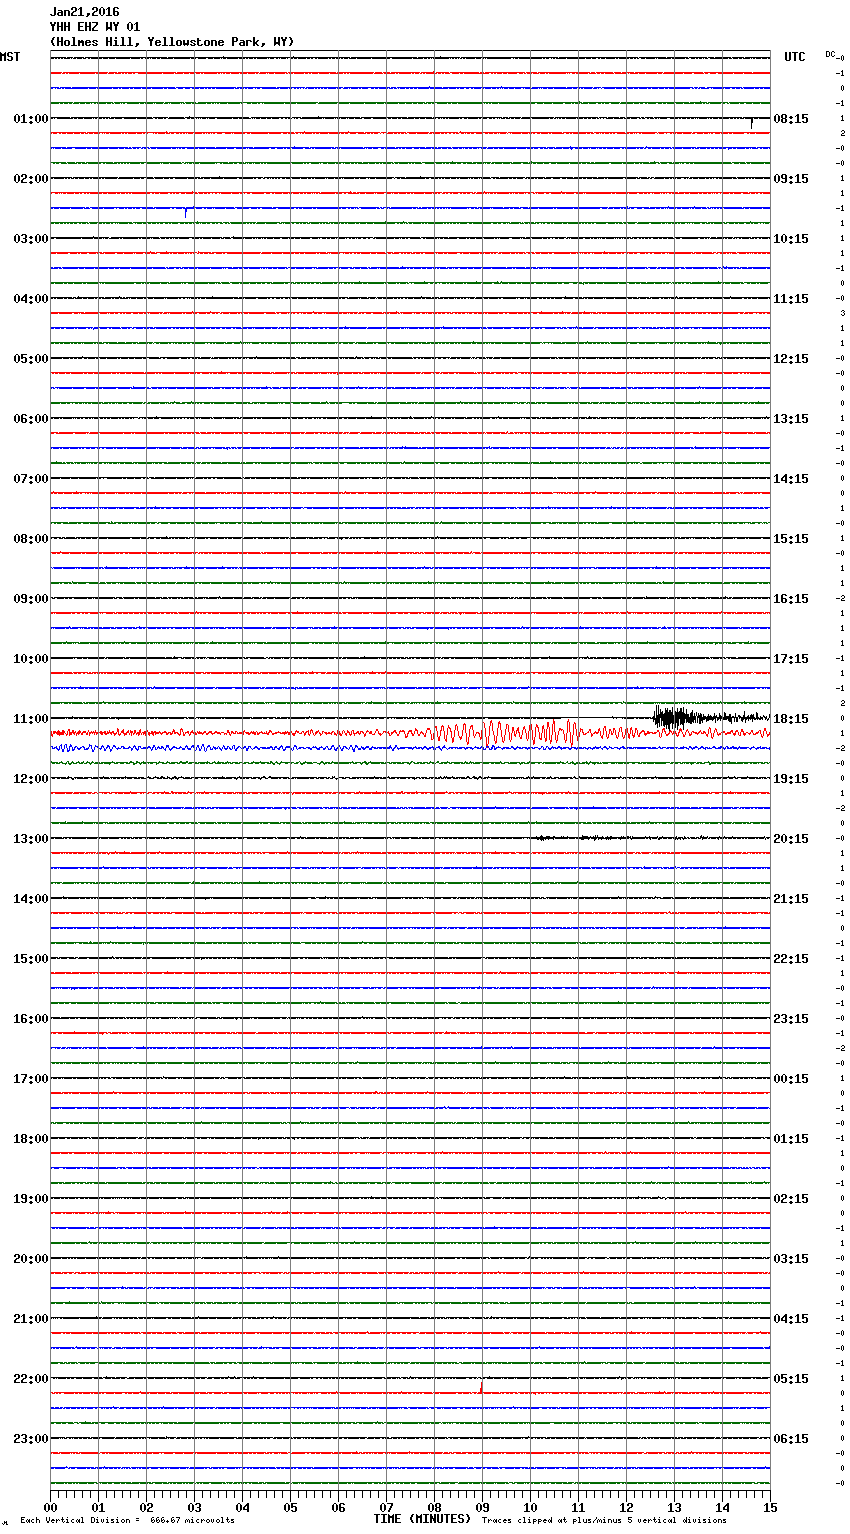Click 'Traces clipped at plus/minus 5 vertical divisions'
850x1534 pixels.
pos(604,1521)
